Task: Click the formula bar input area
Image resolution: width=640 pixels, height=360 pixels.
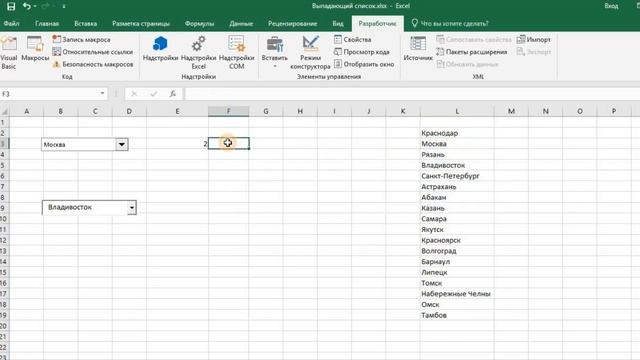Action: pyautogui.click(x=412, y=94)
